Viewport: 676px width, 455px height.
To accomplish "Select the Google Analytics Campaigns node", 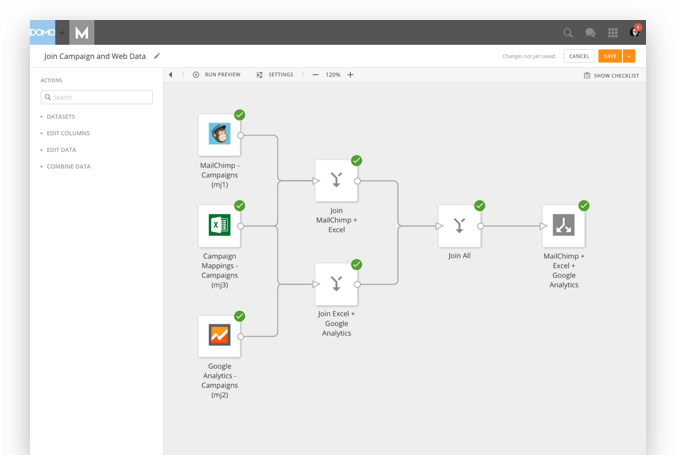I will (x=219, y=336).
